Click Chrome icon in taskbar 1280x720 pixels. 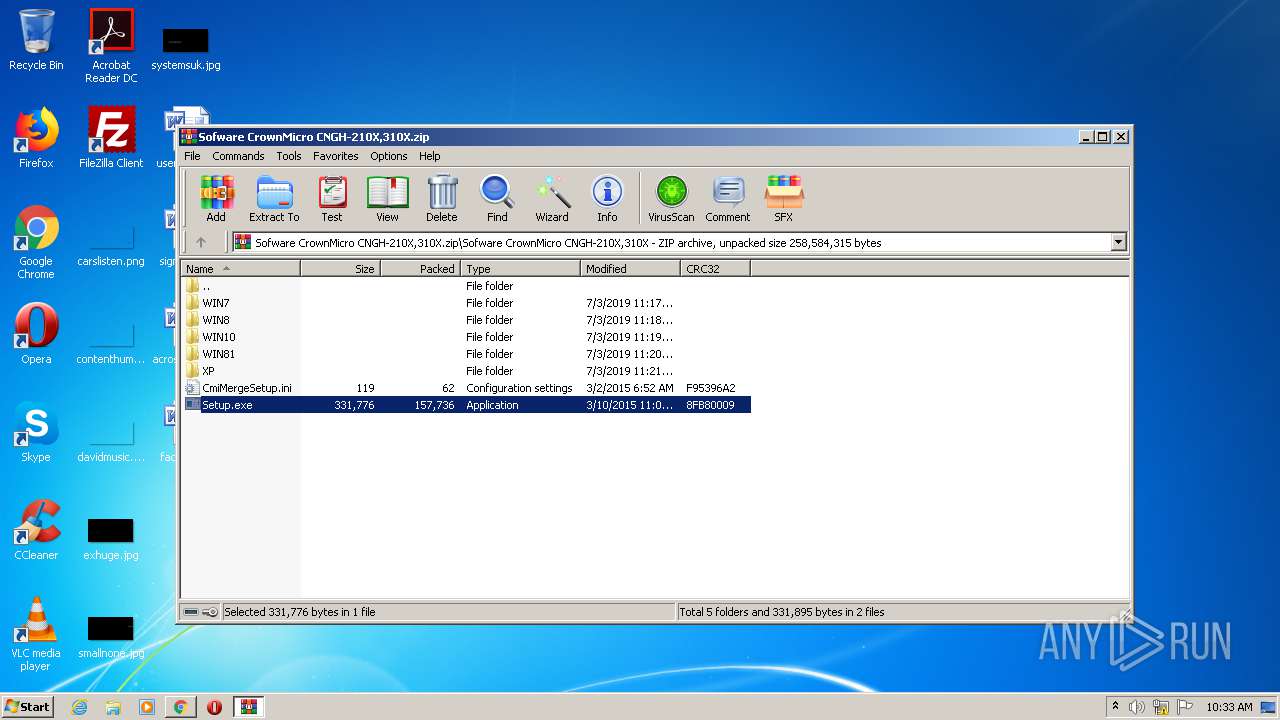180,707
